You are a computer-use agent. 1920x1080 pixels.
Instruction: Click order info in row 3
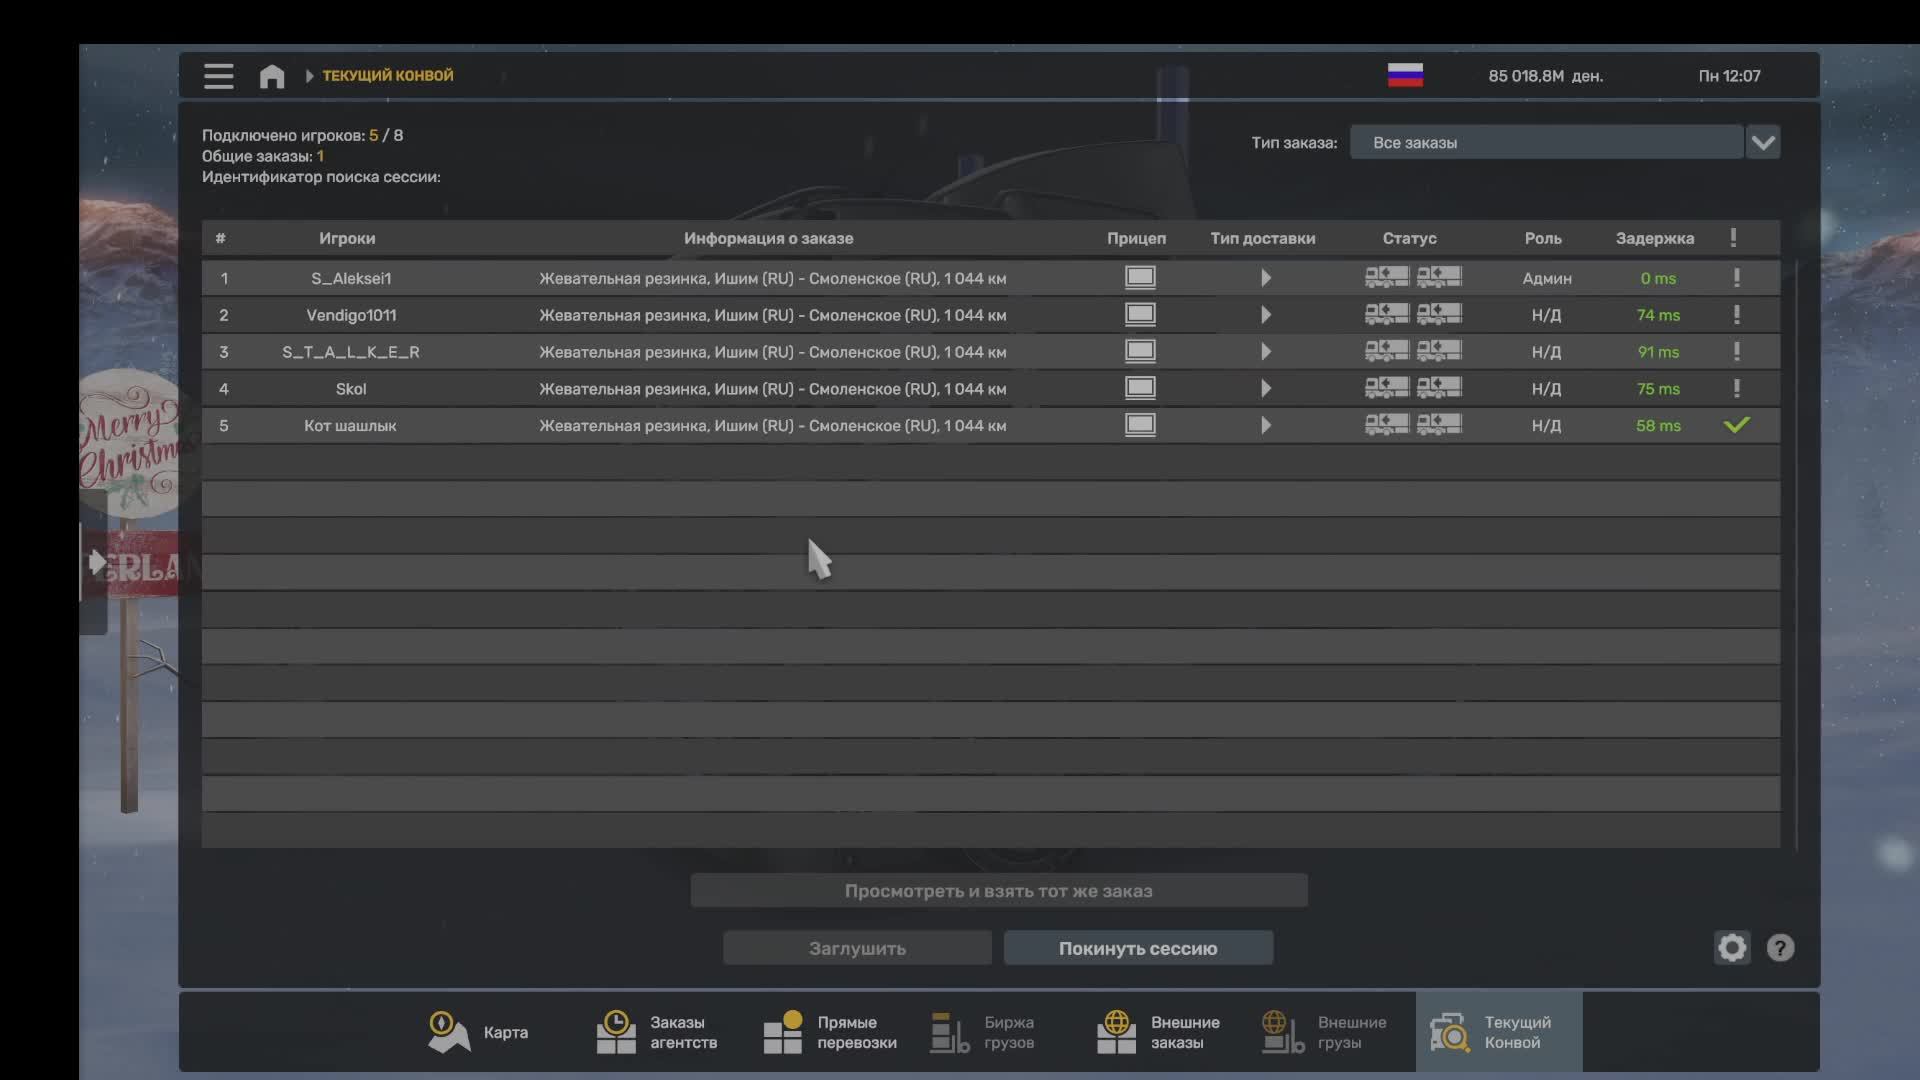pos(773,352)
